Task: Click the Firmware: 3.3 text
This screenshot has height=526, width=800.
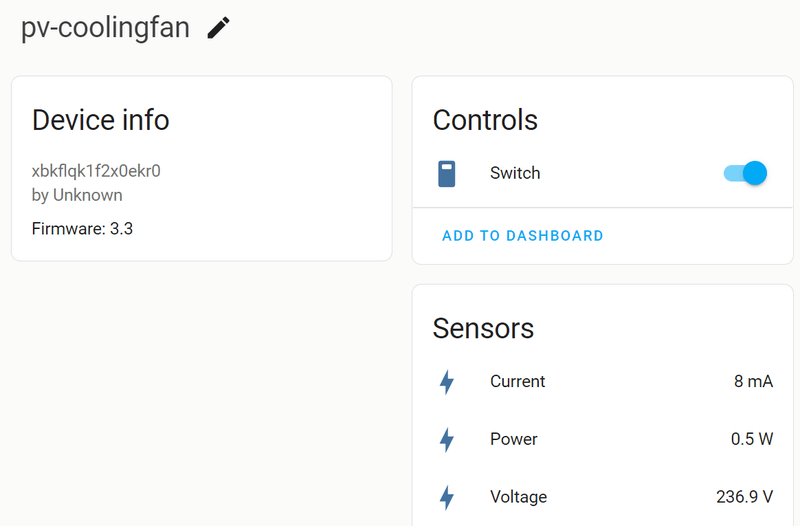Action: tap(82, 228)
